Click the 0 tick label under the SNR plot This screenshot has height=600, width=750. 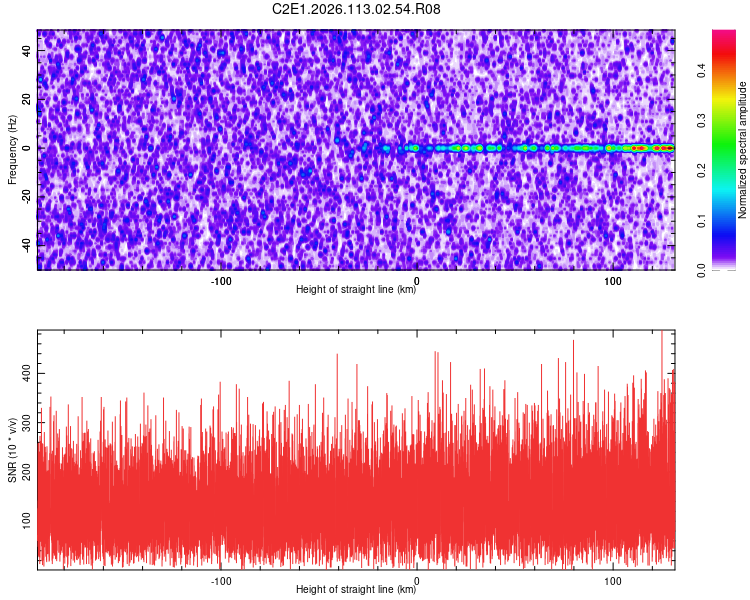(416, 580)
